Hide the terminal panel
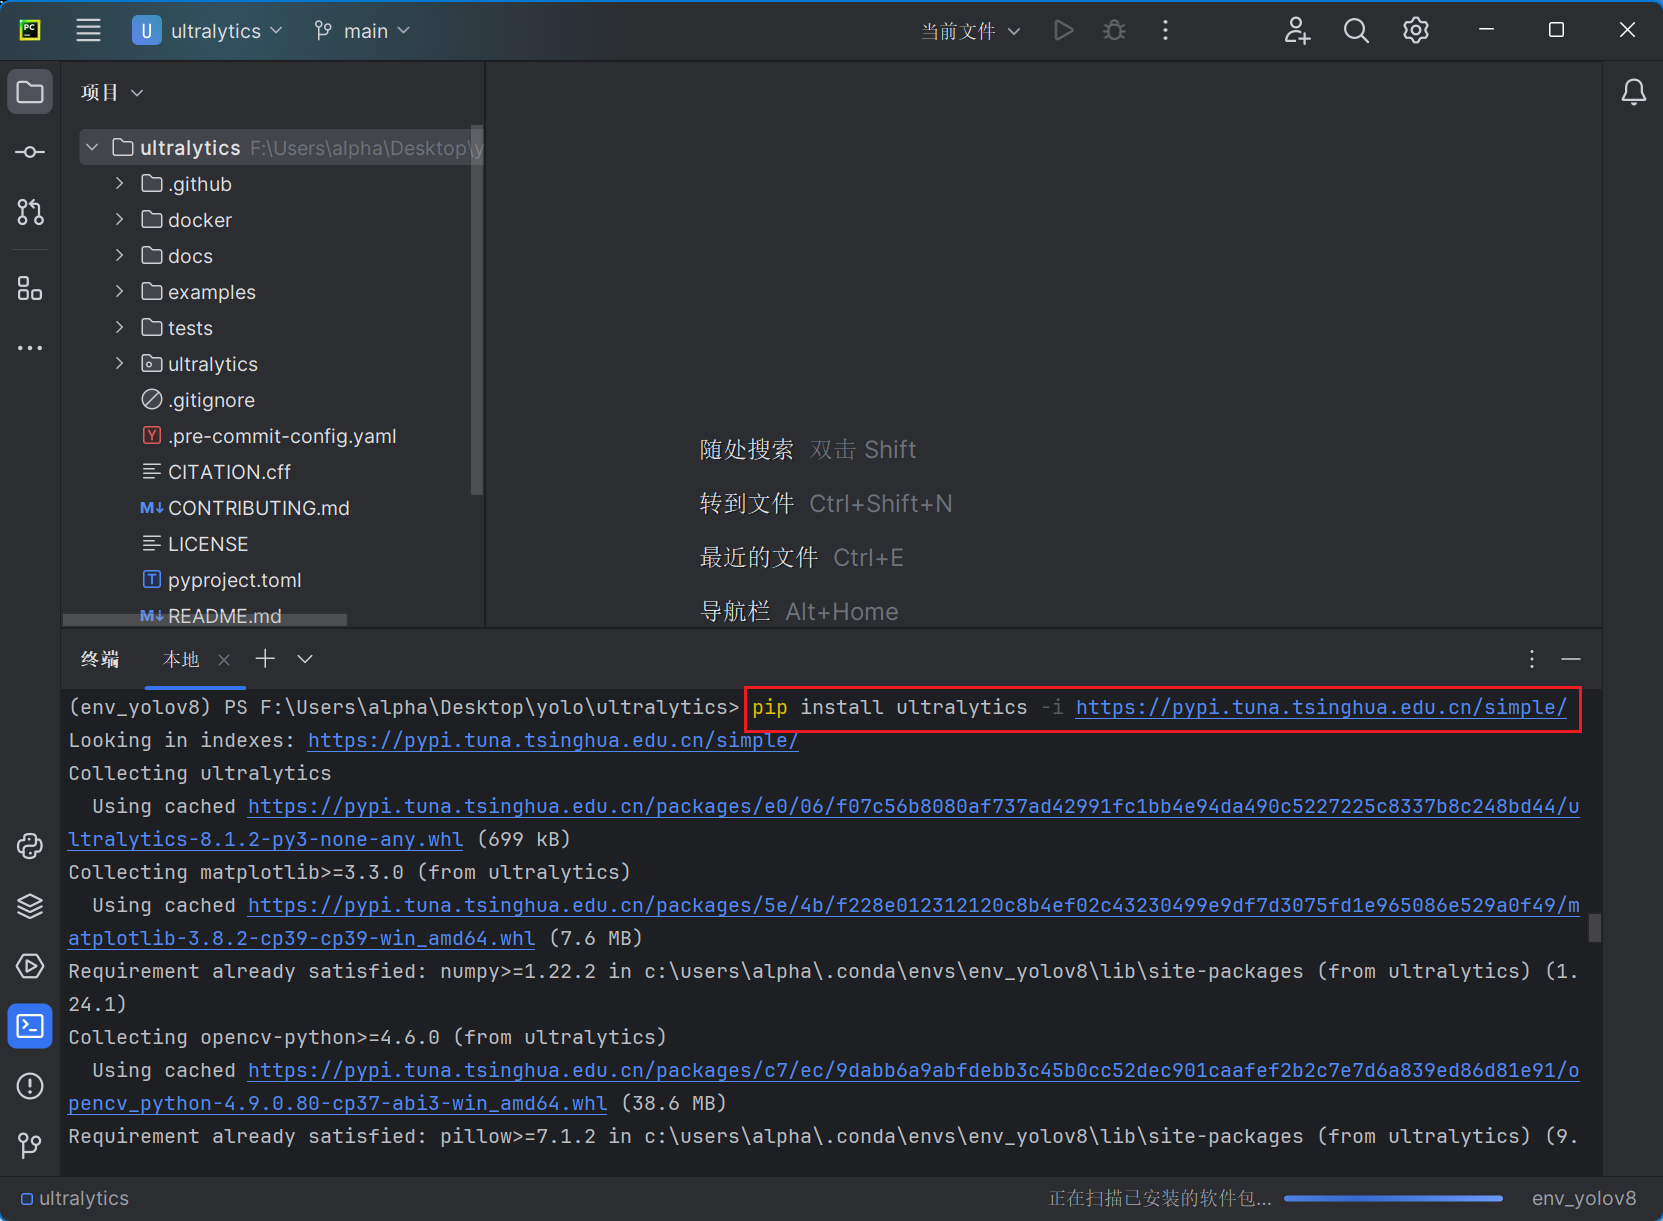The image size is (1663, 1221). pos(1571,659)
